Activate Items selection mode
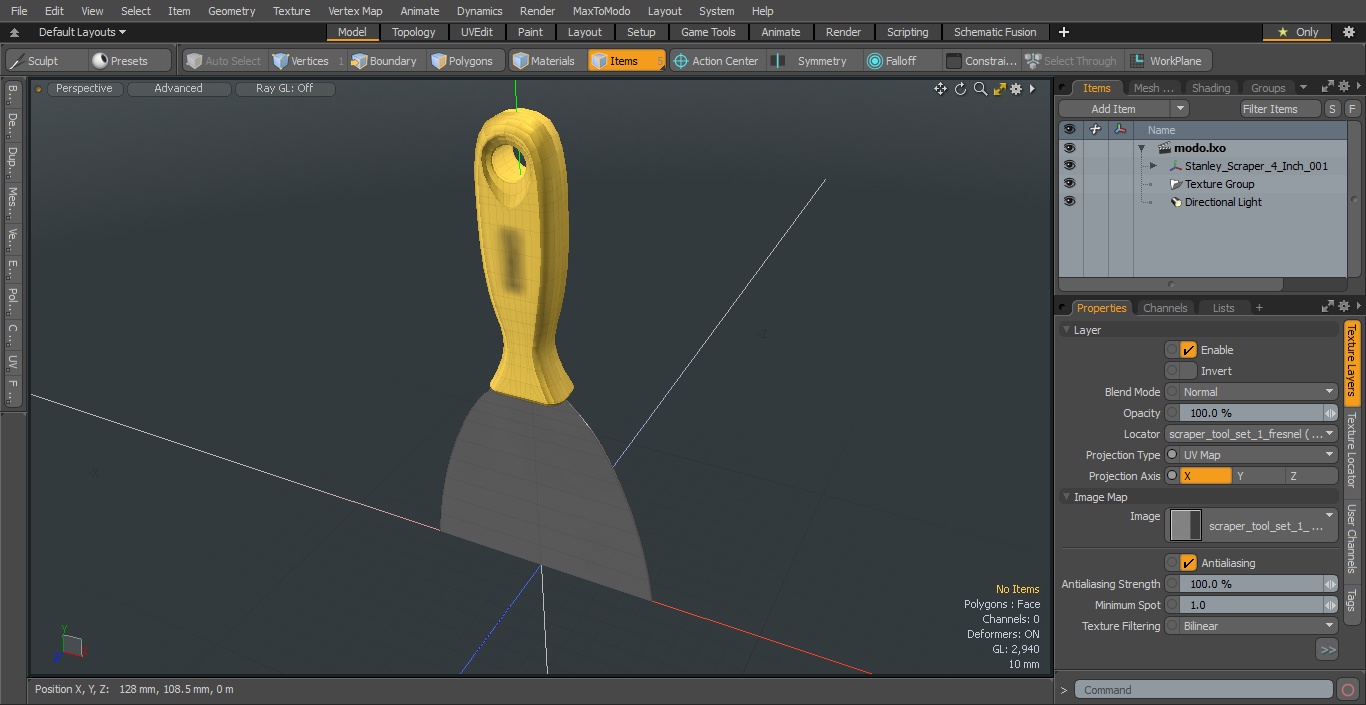Viewport: 1366px width, 705px height. tap(626, 61)
